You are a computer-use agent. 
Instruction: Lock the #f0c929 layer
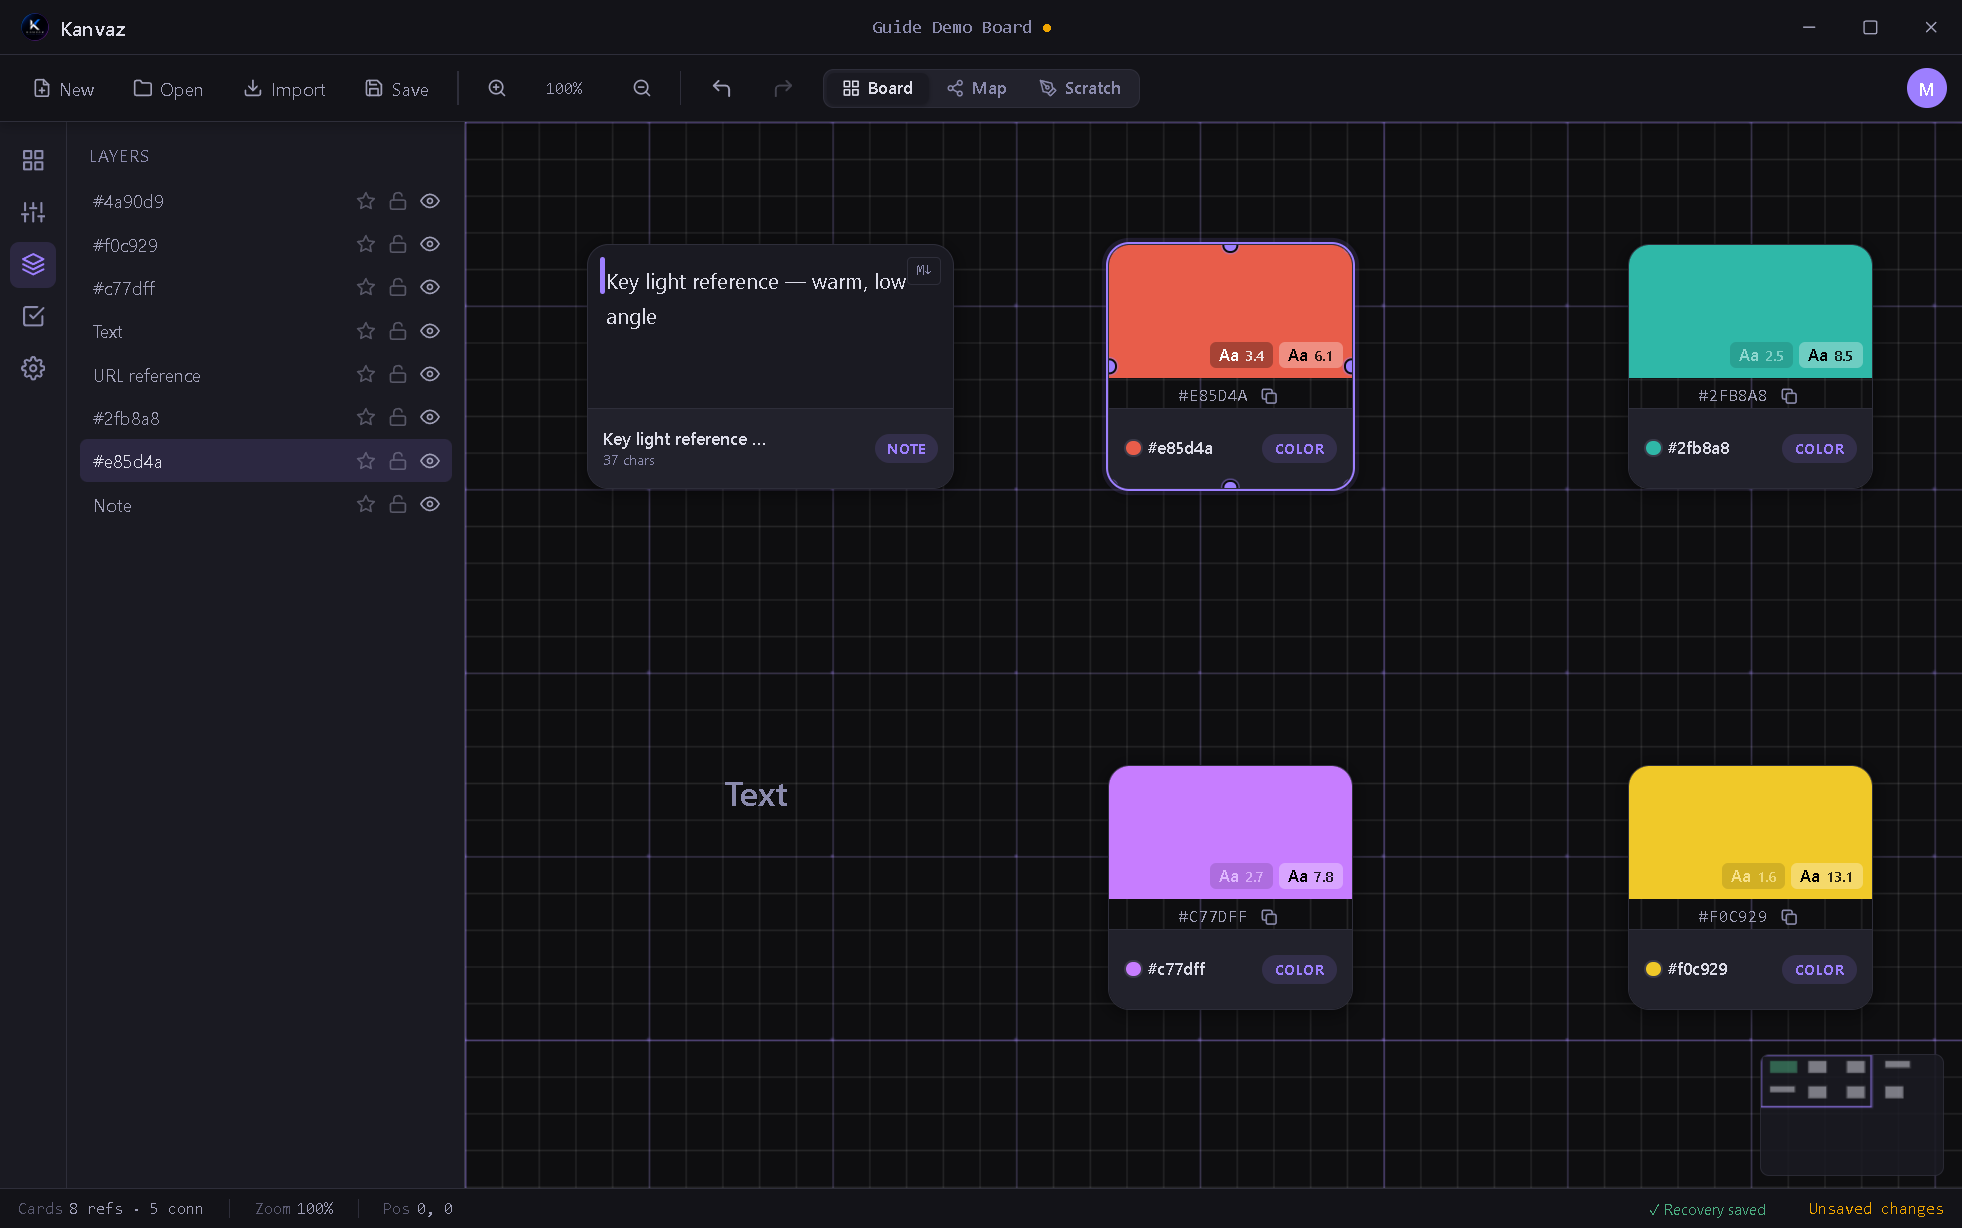[x=397, y=244]
